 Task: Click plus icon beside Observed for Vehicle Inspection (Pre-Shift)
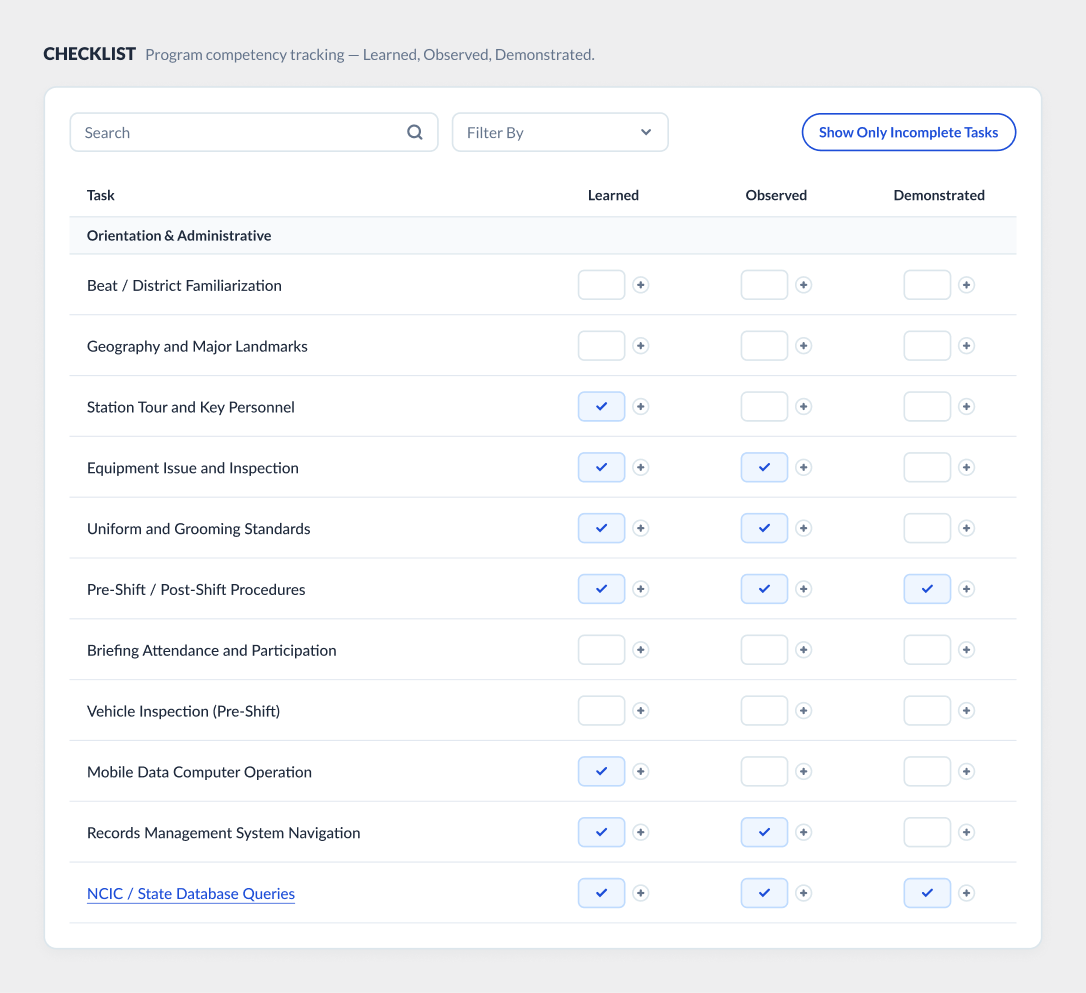point(803,710)
